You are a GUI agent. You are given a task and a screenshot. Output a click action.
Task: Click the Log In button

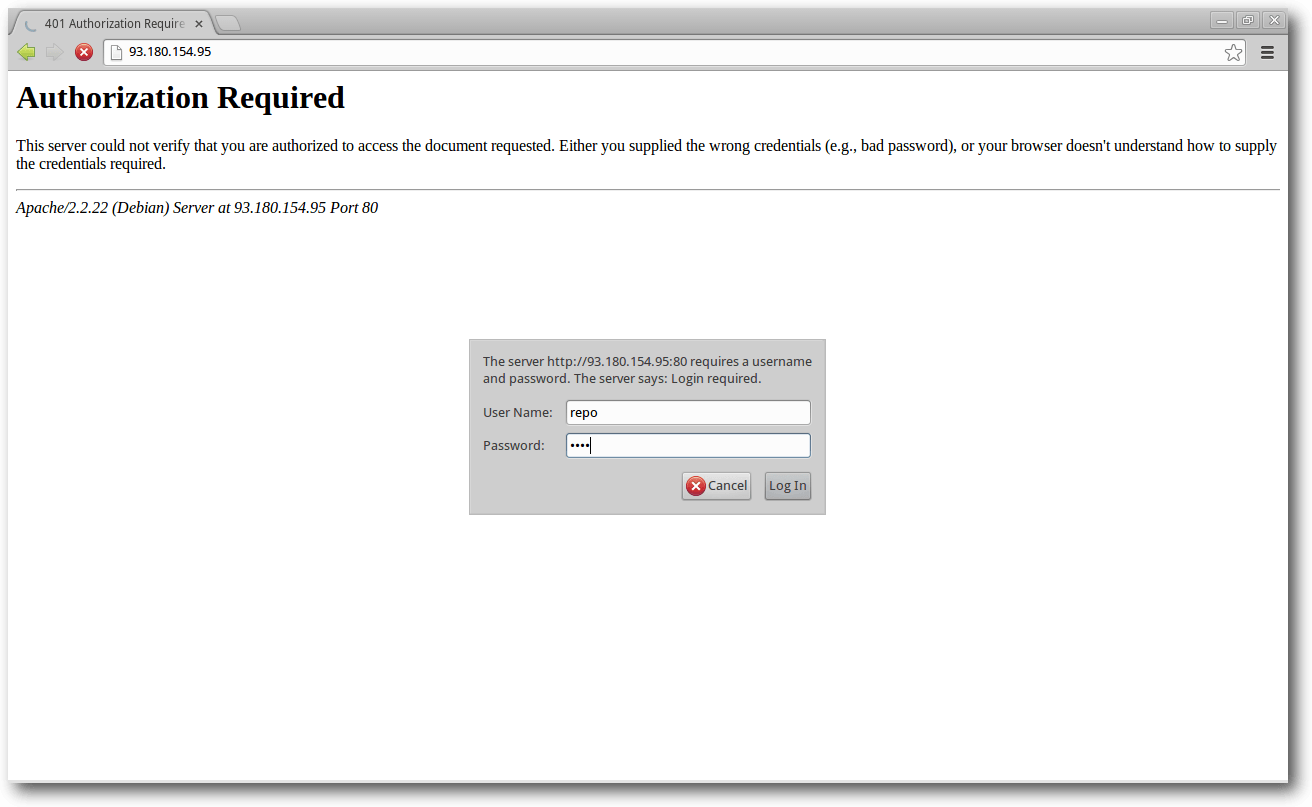click(787, 486)
